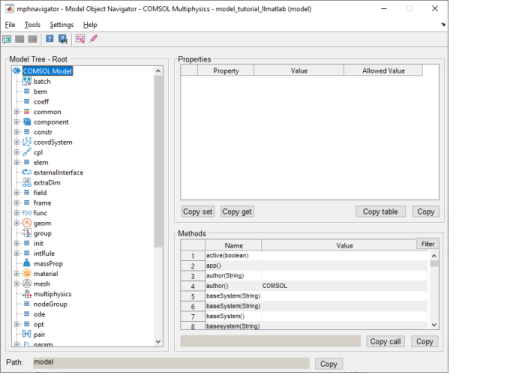
Task: Open the Help menu
Action: point(90,25)
